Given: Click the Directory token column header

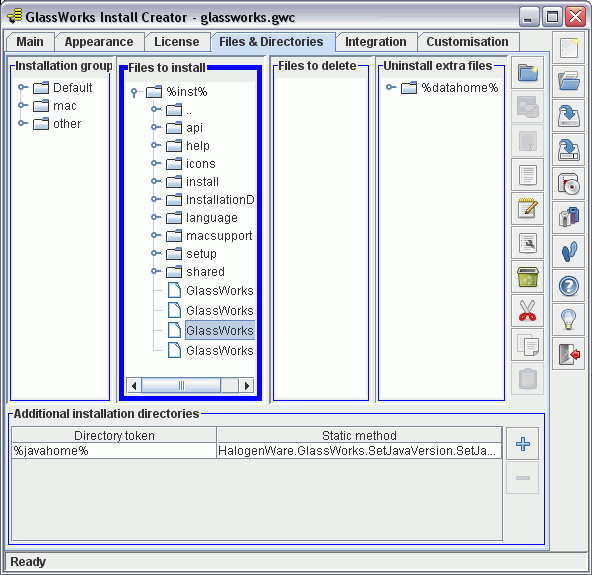Looking at the screenshot, I should [114, 435].
